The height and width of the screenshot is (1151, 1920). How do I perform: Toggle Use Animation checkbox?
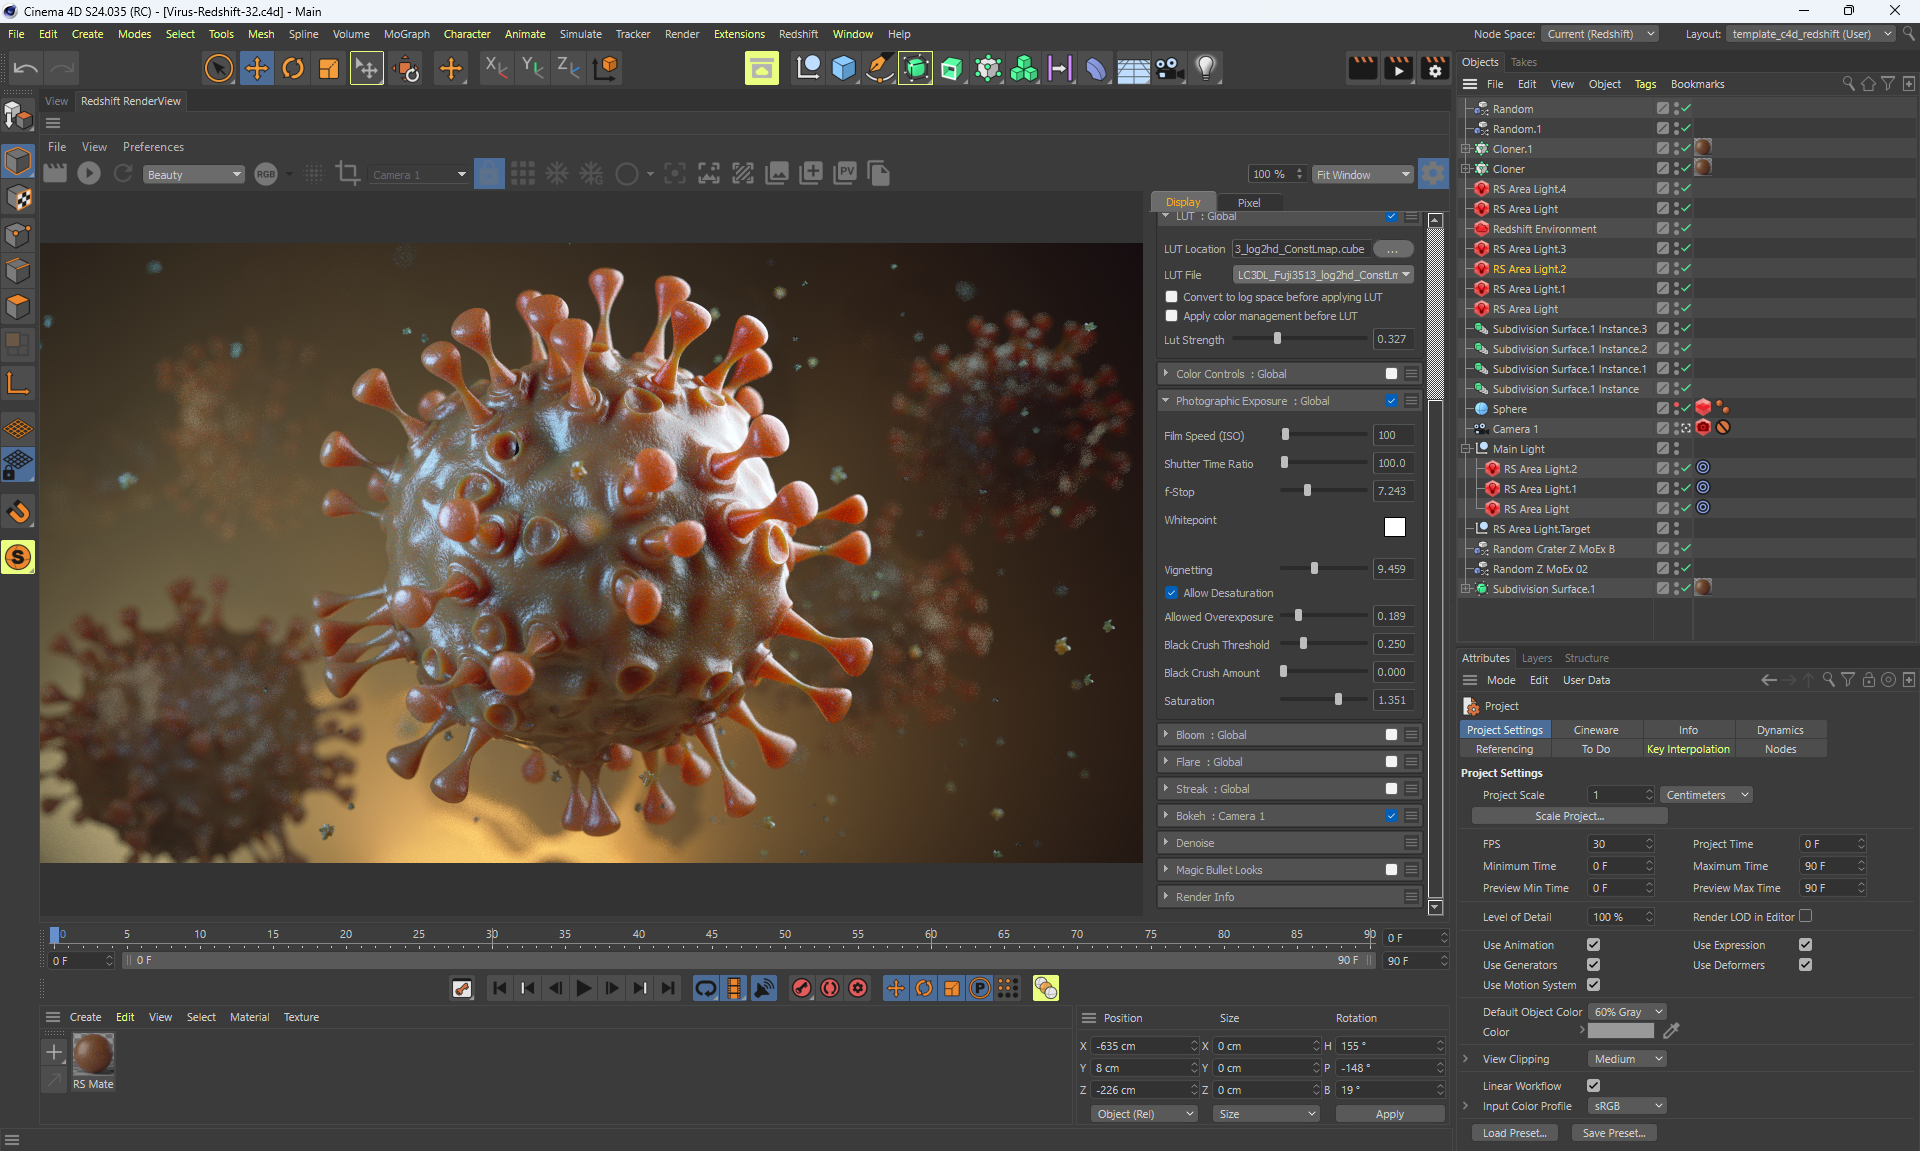click(x=1593, y=945)
